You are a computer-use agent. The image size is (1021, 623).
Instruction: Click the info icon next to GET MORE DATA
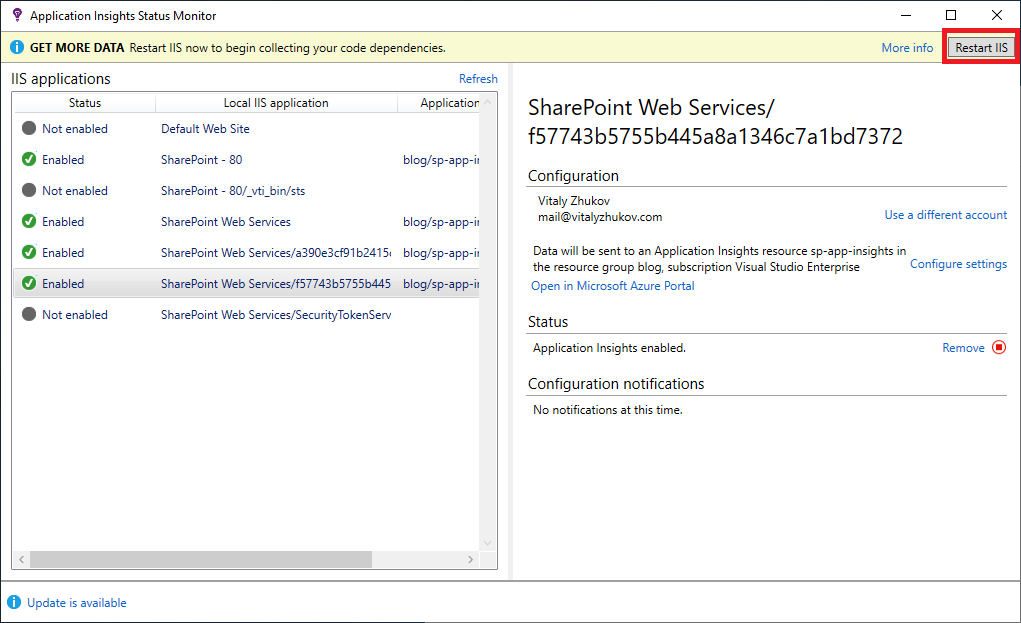coord(17,48)
